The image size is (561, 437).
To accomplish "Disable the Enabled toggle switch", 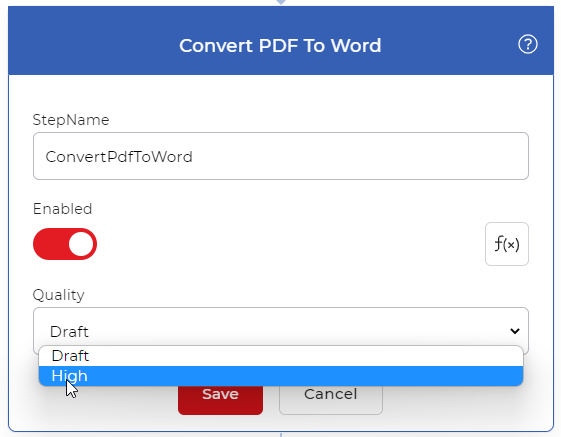I will [x=65, y=244].
